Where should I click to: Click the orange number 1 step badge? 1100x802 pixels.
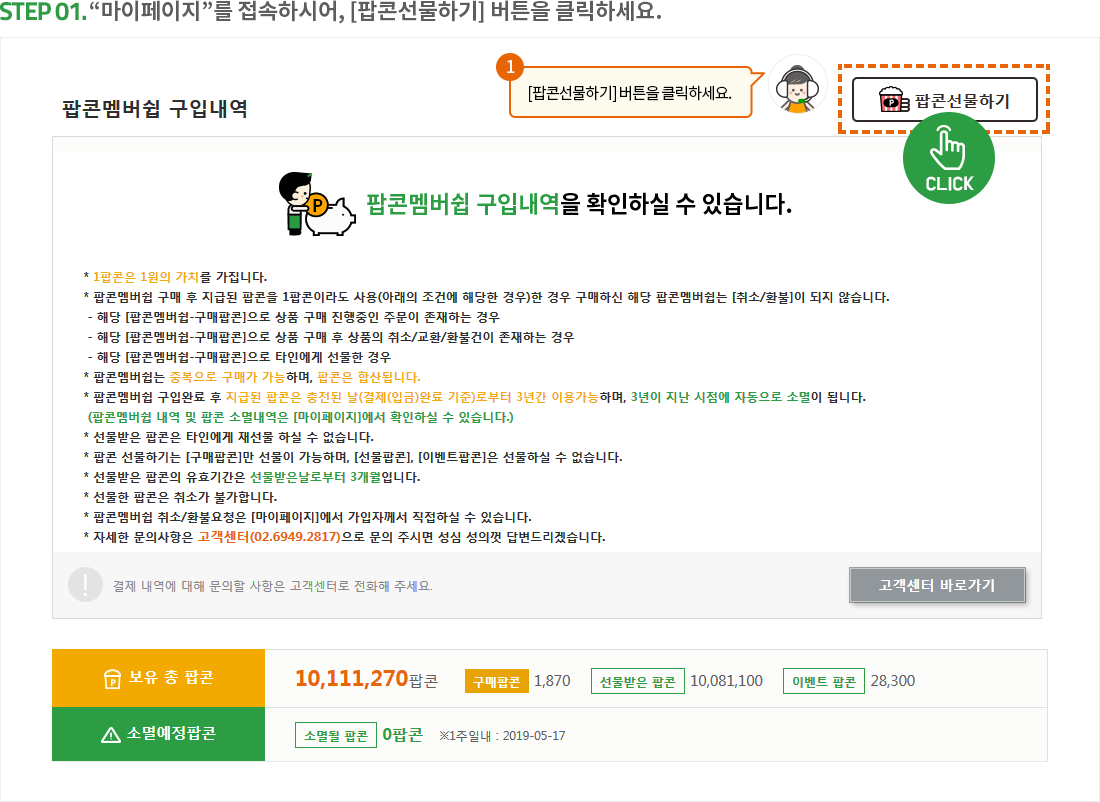tap(510, 67)
